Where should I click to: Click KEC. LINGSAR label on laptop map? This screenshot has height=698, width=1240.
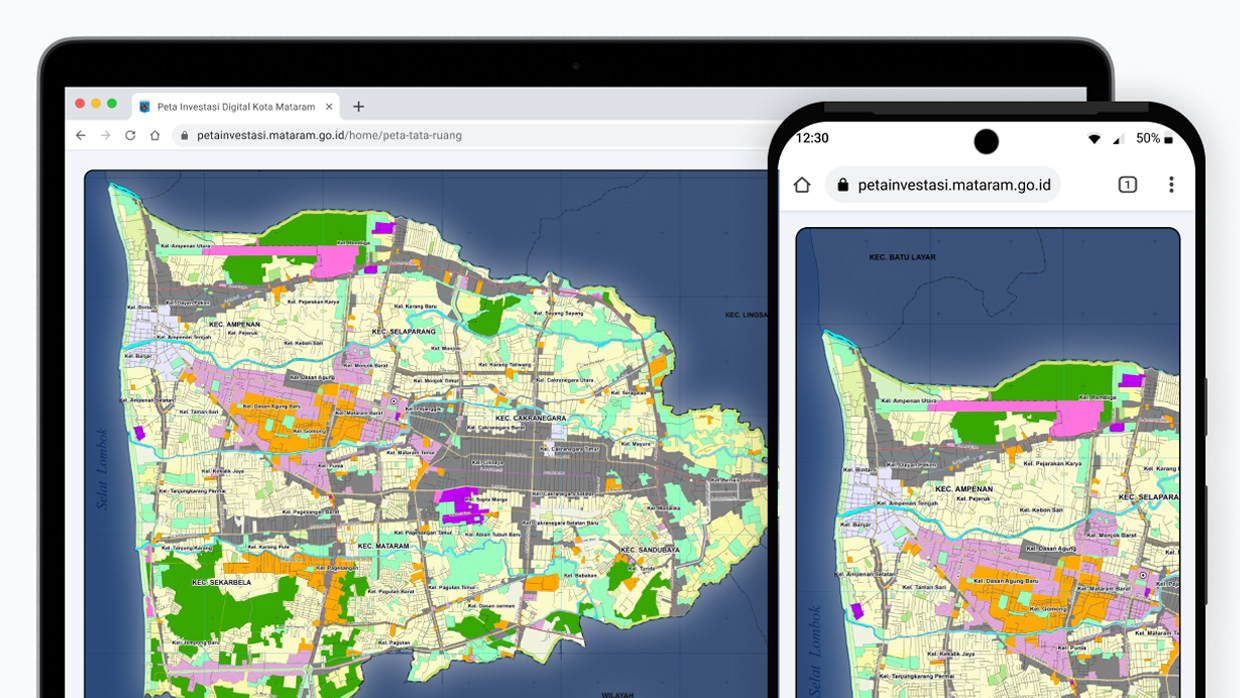[x=746, y=315]
